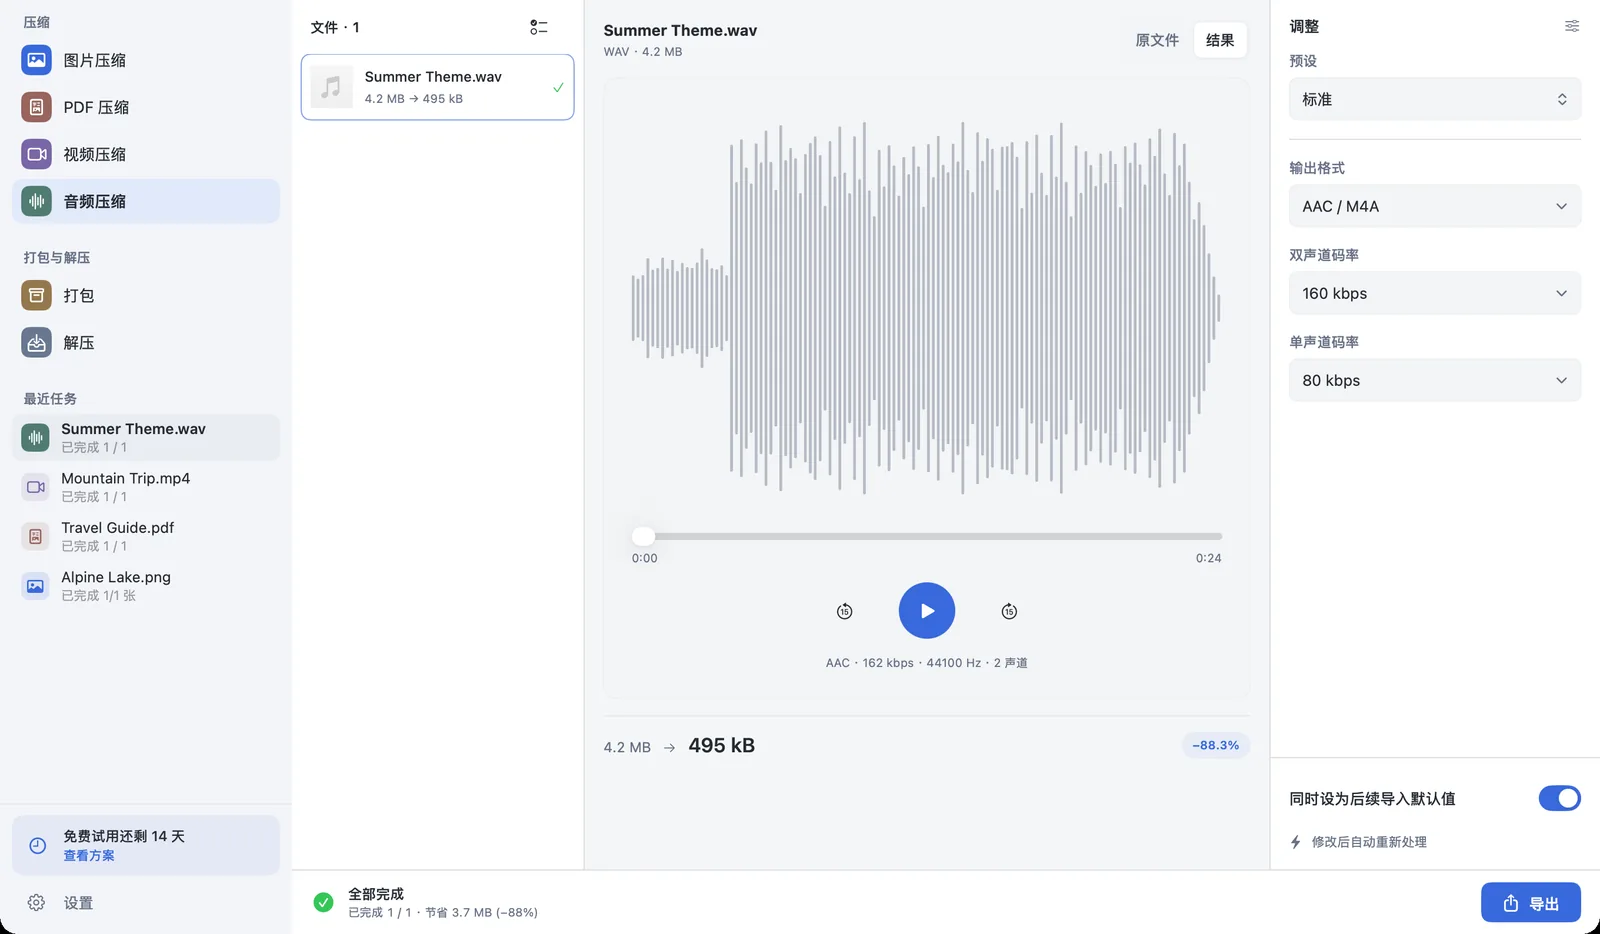1600x934 pixels.
Task: Click the 全部完成 green check icon
Action: pyautogui.click(x=323, y=902)
